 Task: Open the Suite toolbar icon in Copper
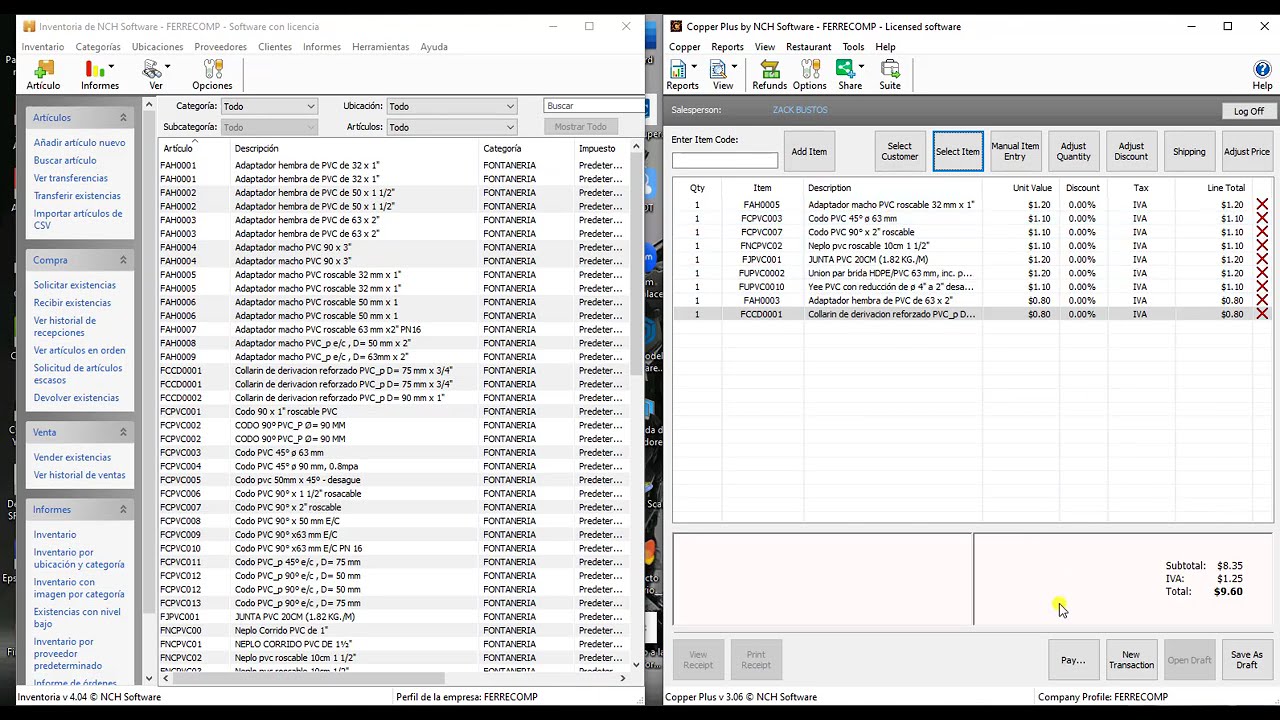(890, 75)
